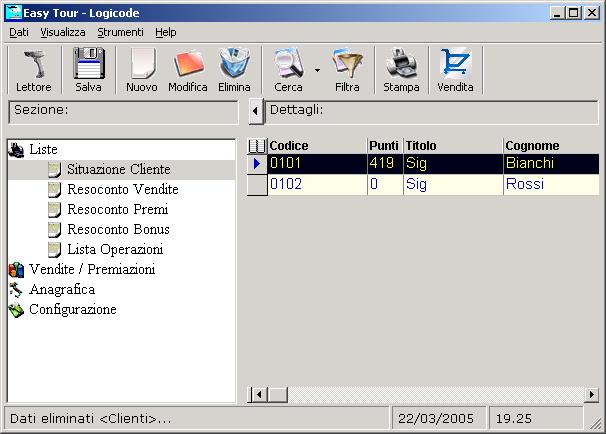The height and width of the screenshot is (434, 606).
Task: Collapse the Dettagli panel arrow button
Action: pos(255,111)
